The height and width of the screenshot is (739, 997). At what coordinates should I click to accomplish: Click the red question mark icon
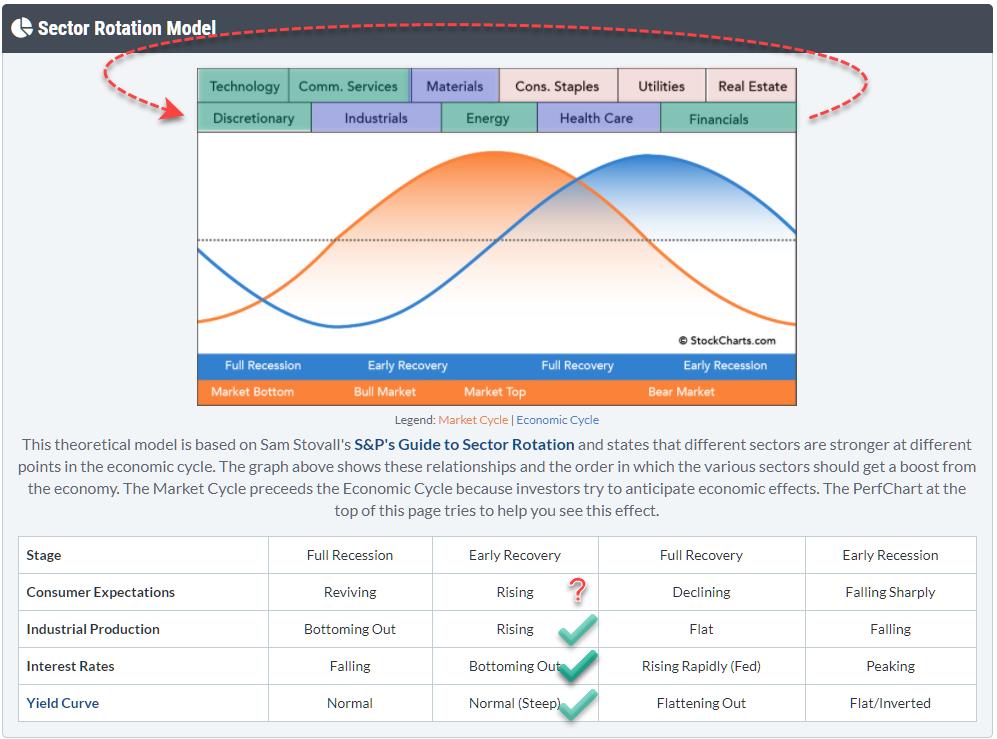tap(577, 591)
